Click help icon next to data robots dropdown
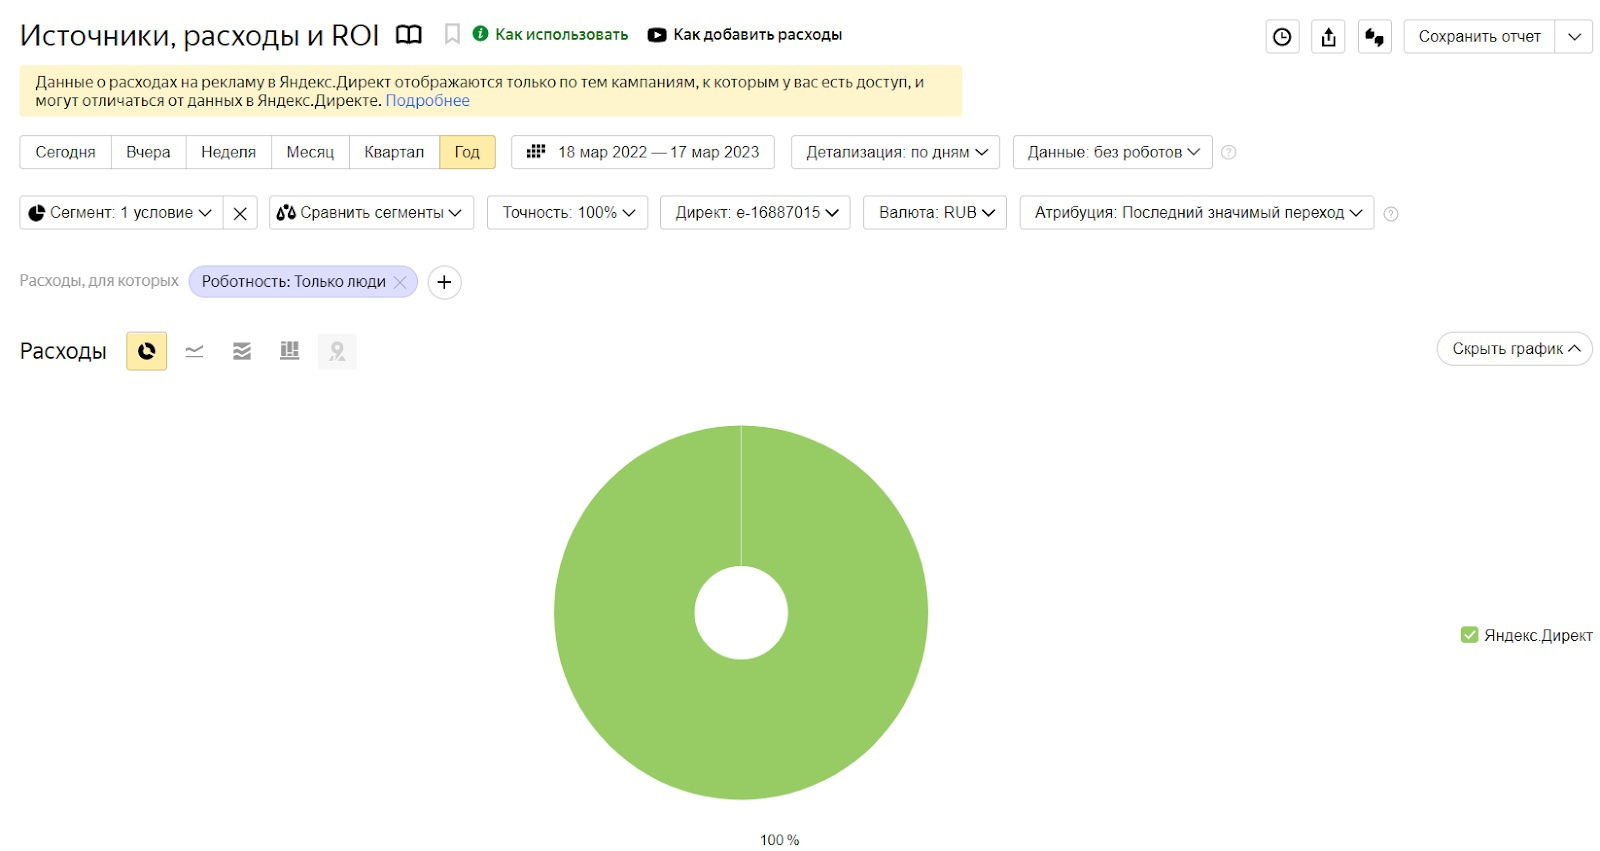 (x=1229, y=152)
